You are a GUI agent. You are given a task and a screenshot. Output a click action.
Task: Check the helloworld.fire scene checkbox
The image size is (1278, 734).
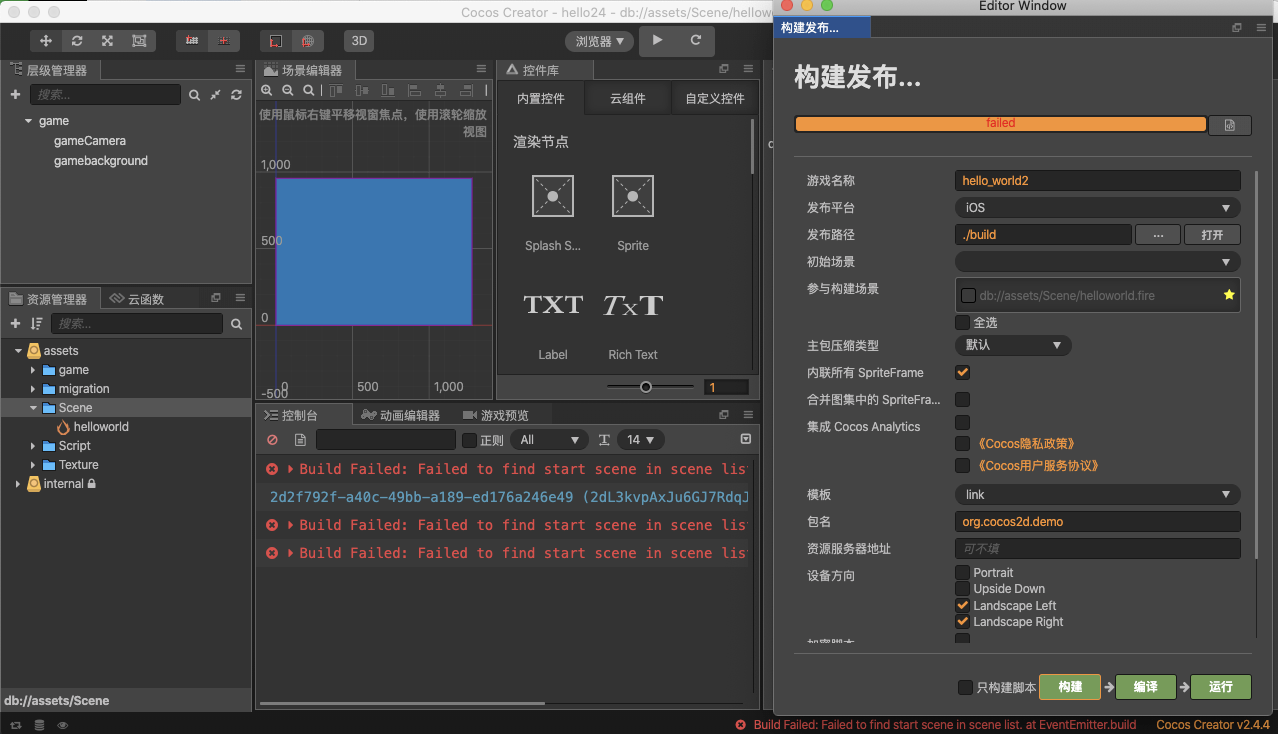point(968,296)
